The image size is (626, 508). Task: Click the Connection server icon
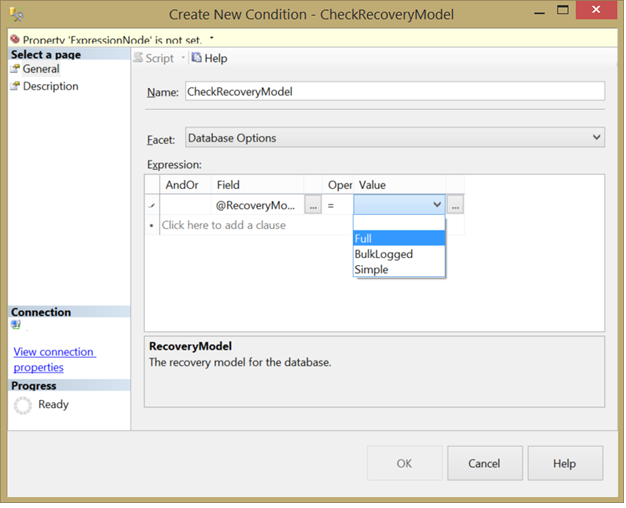(x=16, y=325)
